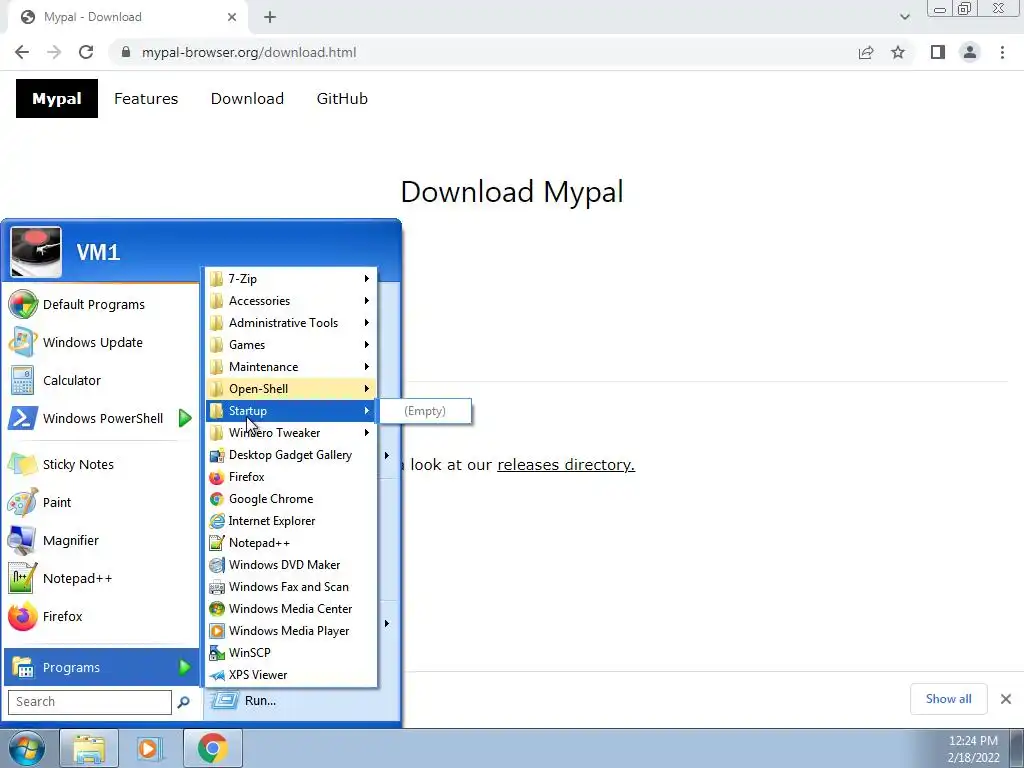Open the Programs menu entry
Viewport: 1024px width, 768px height.
[x=101, y=667]
